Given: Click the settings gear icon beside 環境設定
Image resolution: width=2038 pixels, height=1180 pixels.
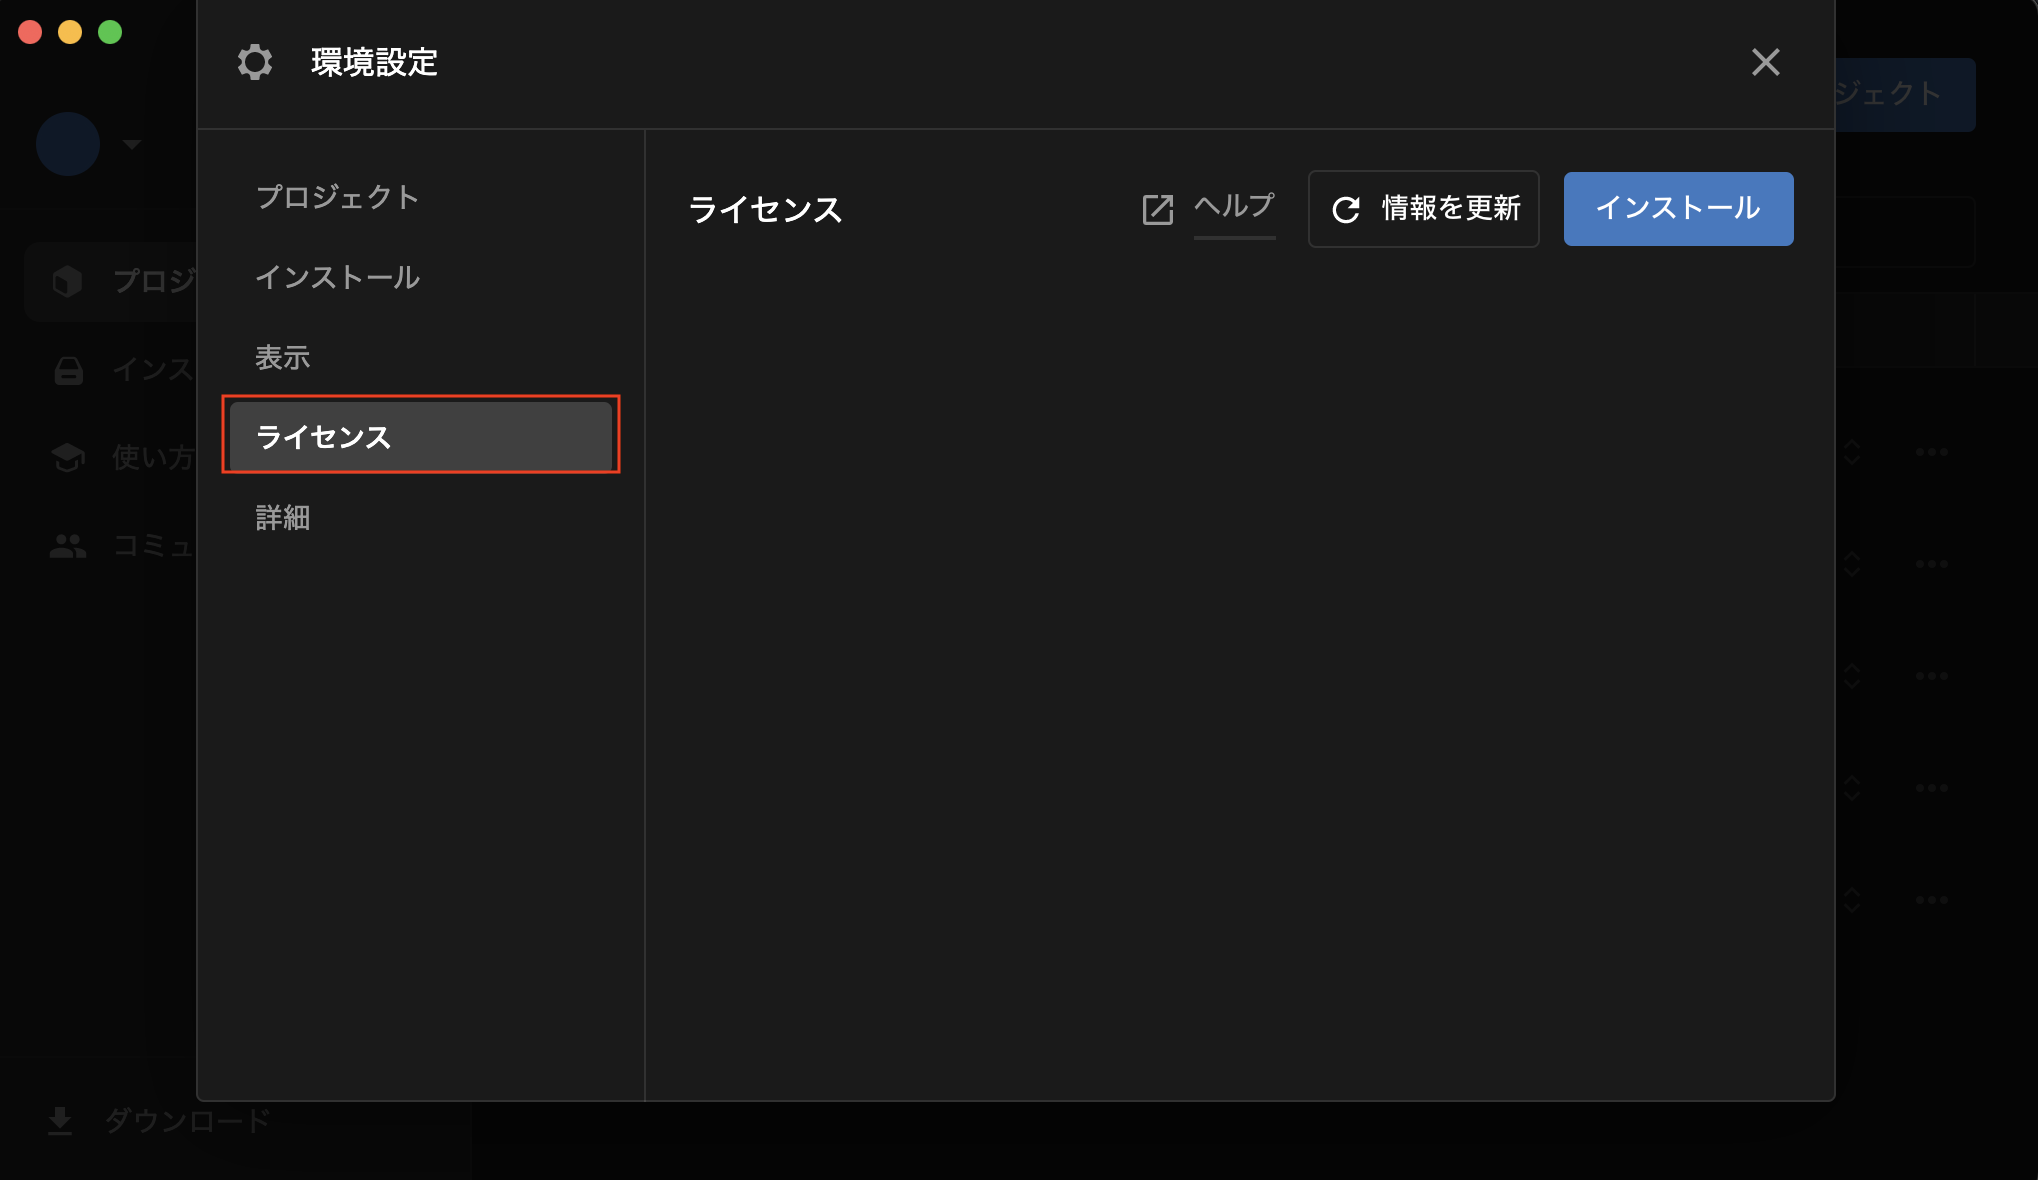Looking at the screenshot, I should pos(255,62).
